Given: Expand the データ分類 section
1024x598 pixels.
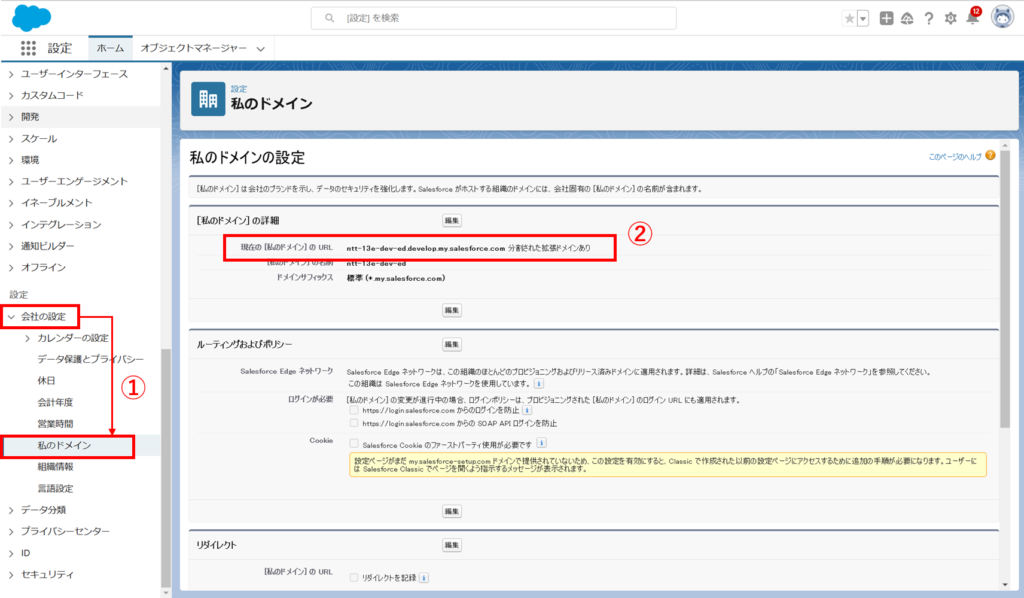Looking at the screenshot, I should coord(11,510).
